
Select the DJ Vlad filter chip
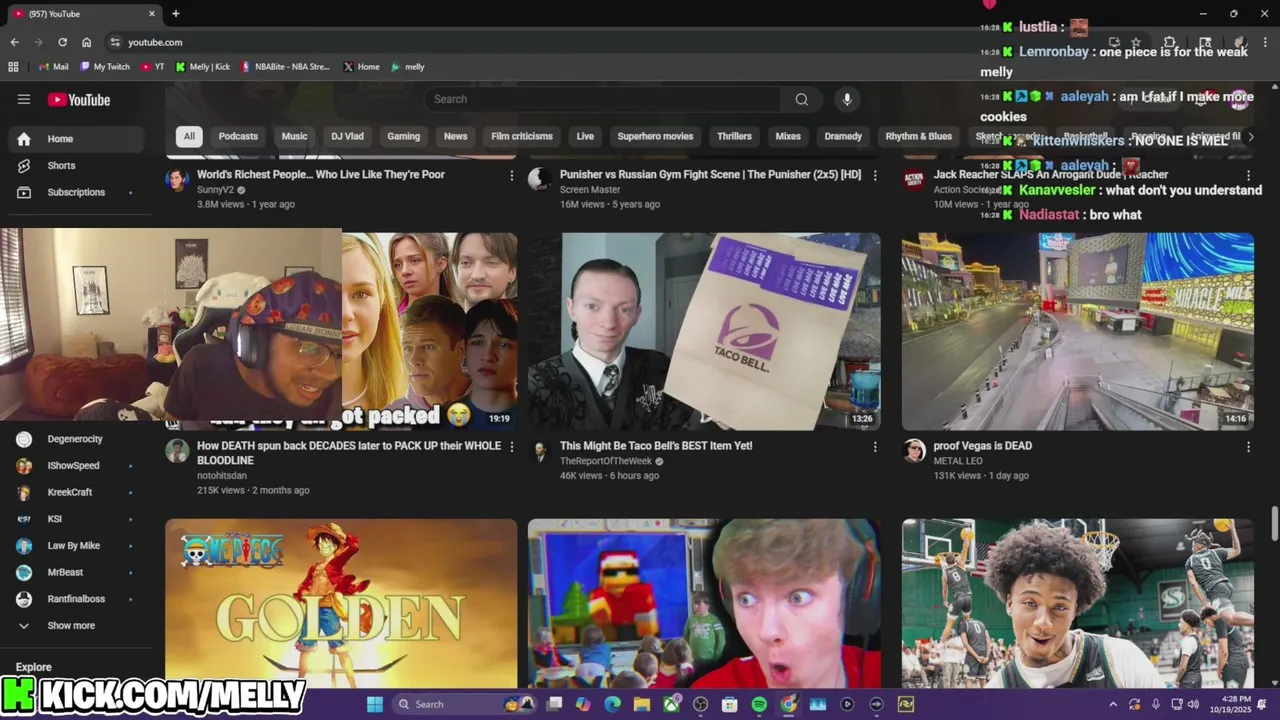tap(348, 136)
